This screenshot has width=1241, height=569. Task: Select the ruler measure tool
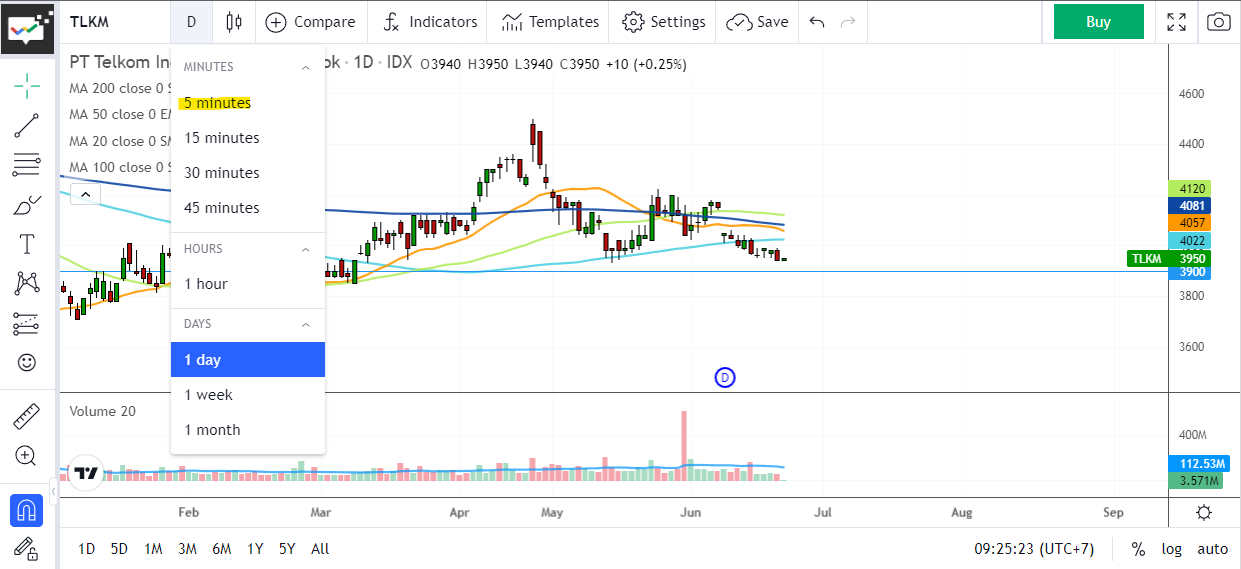[27, 416]
